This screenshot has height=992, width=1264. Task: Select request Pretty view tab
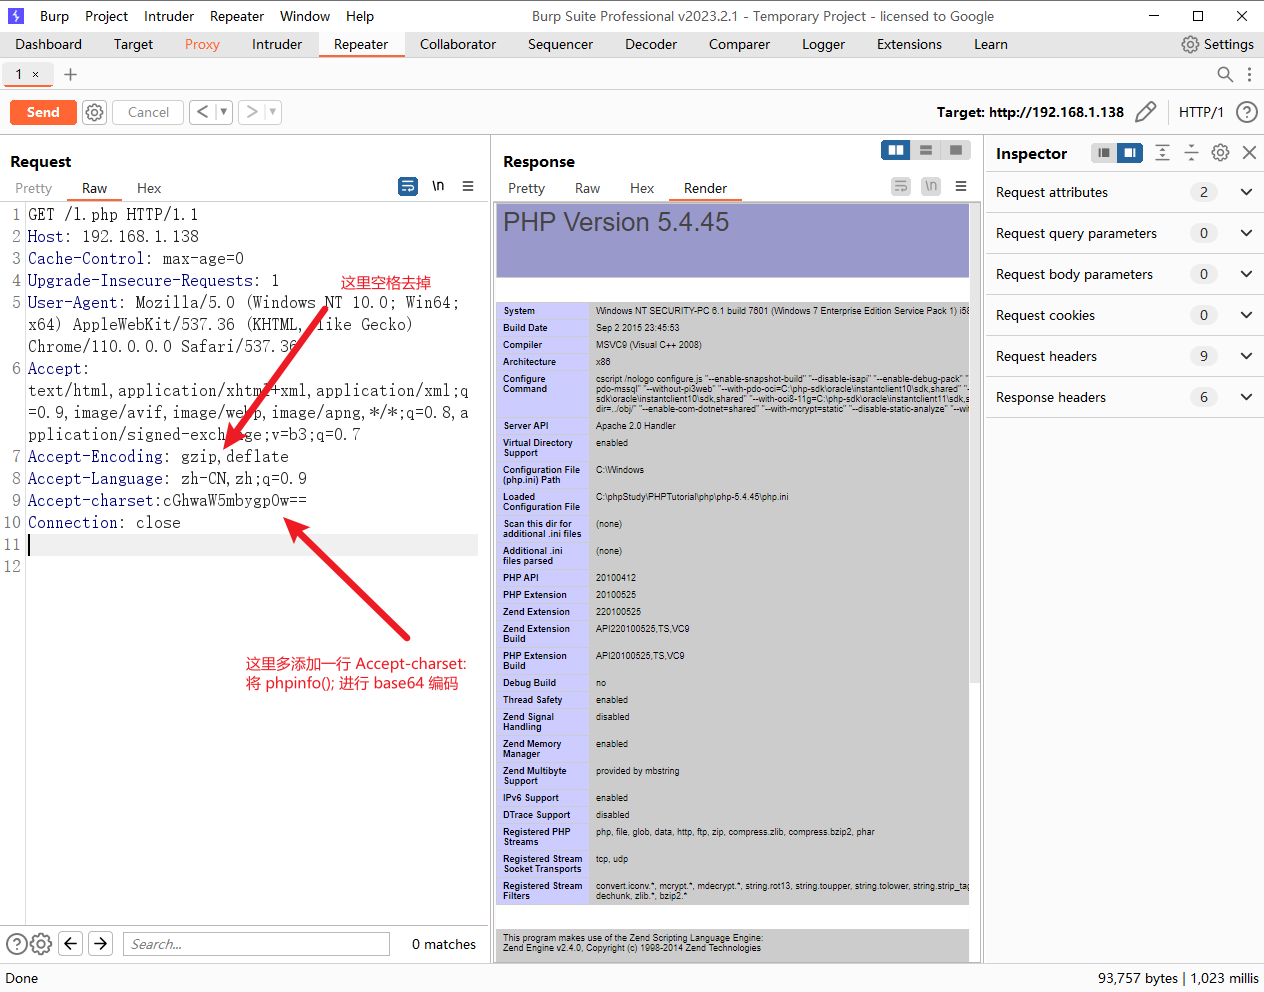pyautogui.click(x=34, y=188)
